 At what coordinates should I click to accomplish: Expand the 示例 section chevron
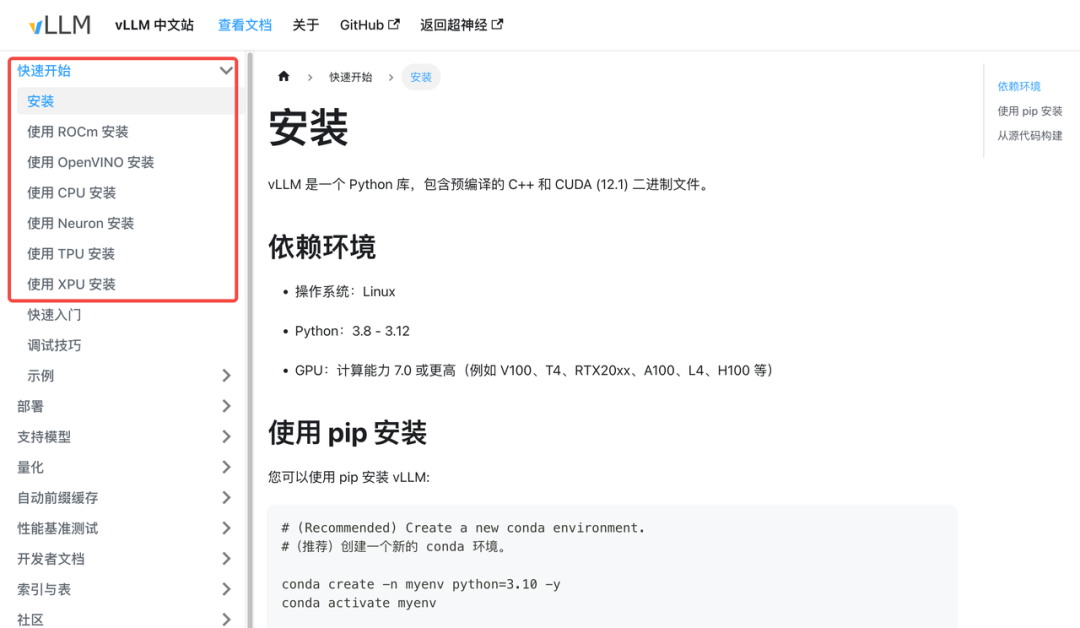click(226, 375)
